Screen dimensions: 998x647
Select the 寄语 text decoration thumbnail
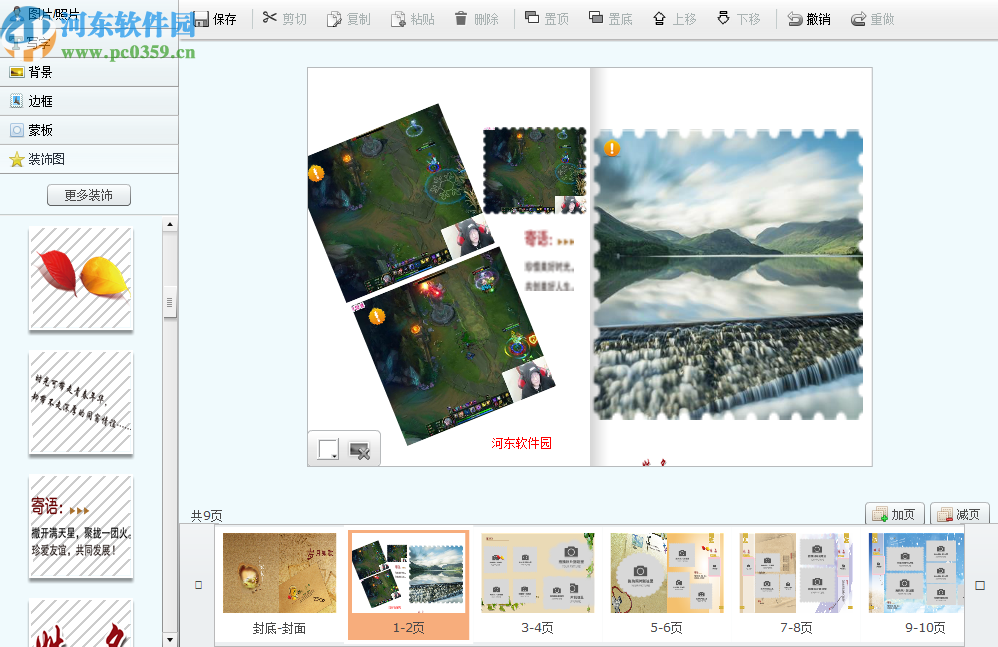point(81,527)
